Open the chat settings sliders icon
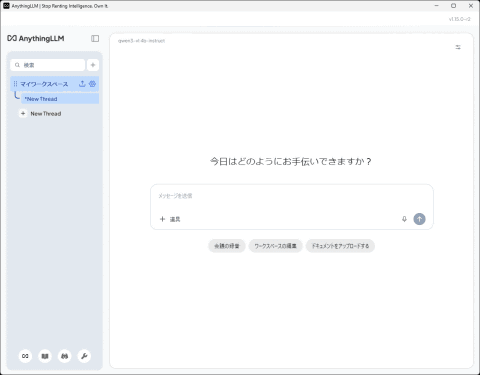 (x=458, y=47)
